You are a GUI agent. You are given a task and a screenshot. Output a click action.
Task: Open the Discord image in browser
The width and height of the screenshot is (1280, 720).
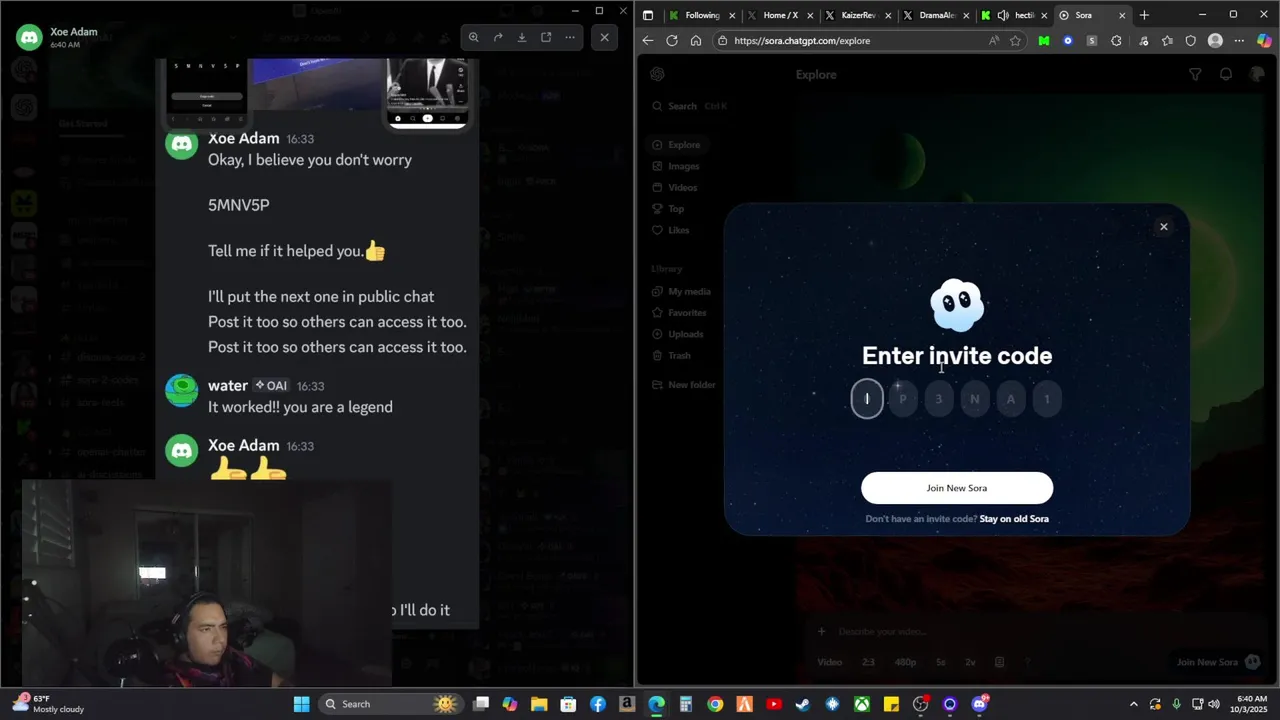pos(546,37)
